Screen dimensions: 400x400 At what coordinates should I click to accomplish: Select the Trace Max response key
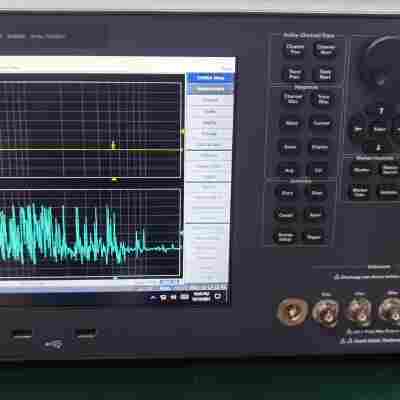[323, 99]
